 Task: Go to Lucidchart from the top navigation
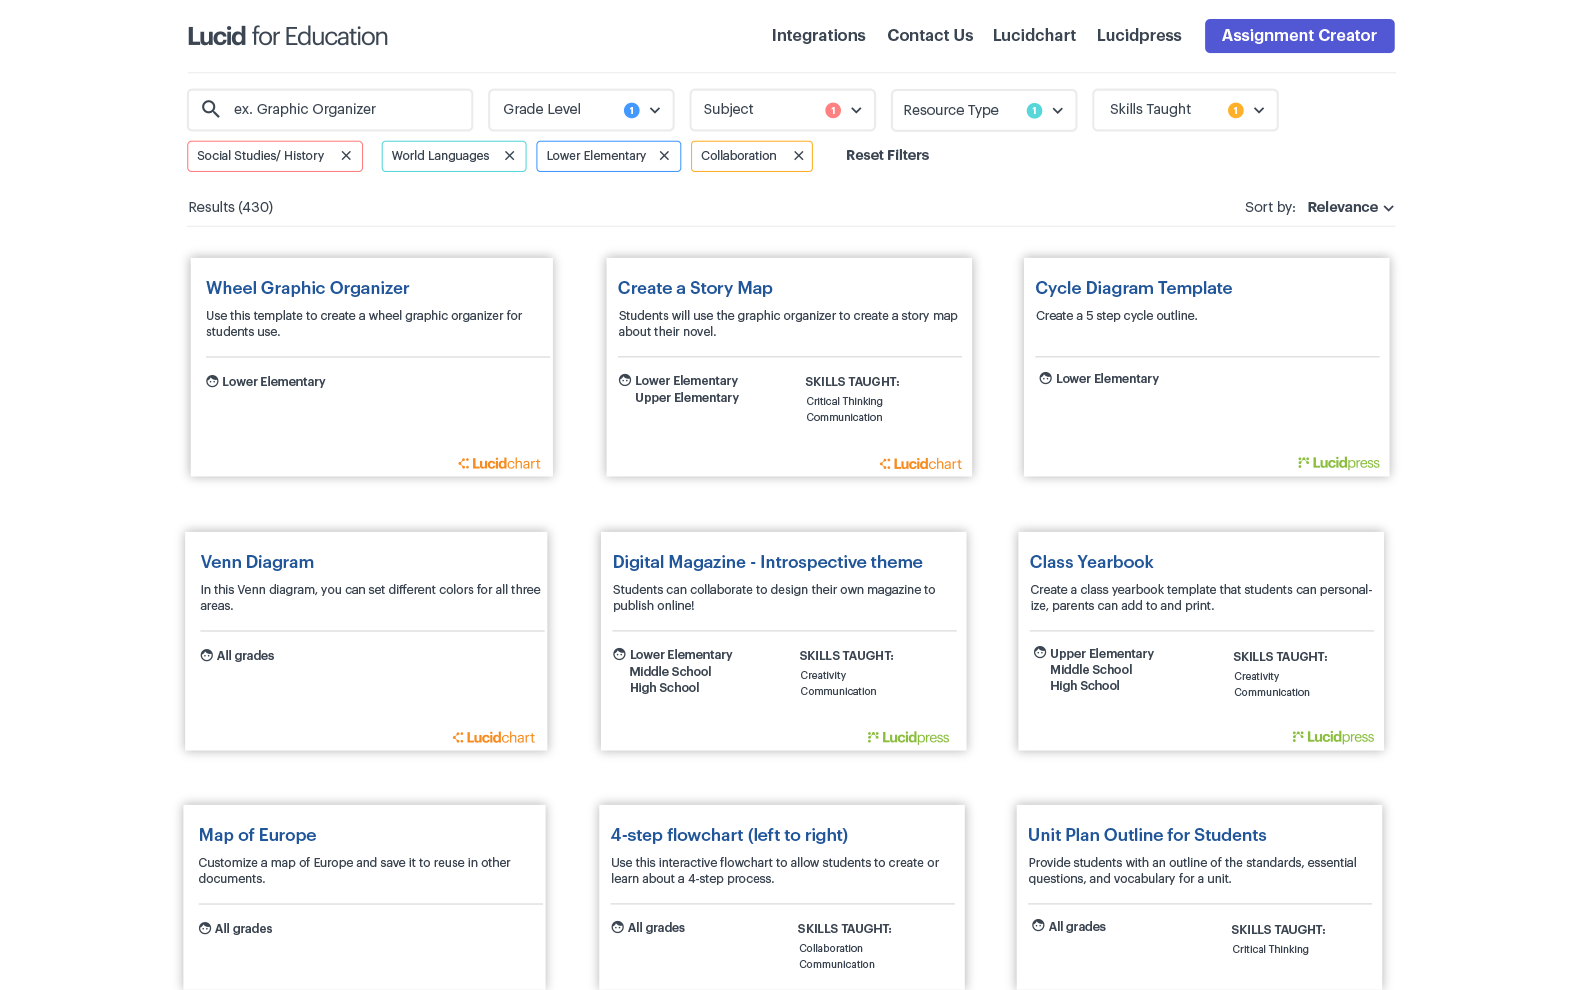[x=1034, y=36]
